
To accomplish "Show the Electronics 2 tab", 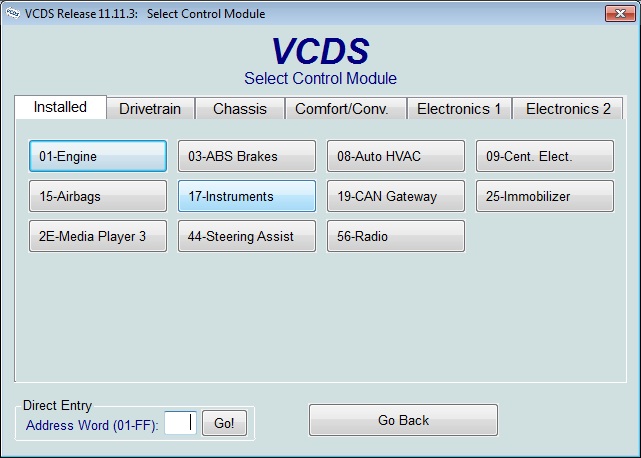I will (x=568, y=109).
